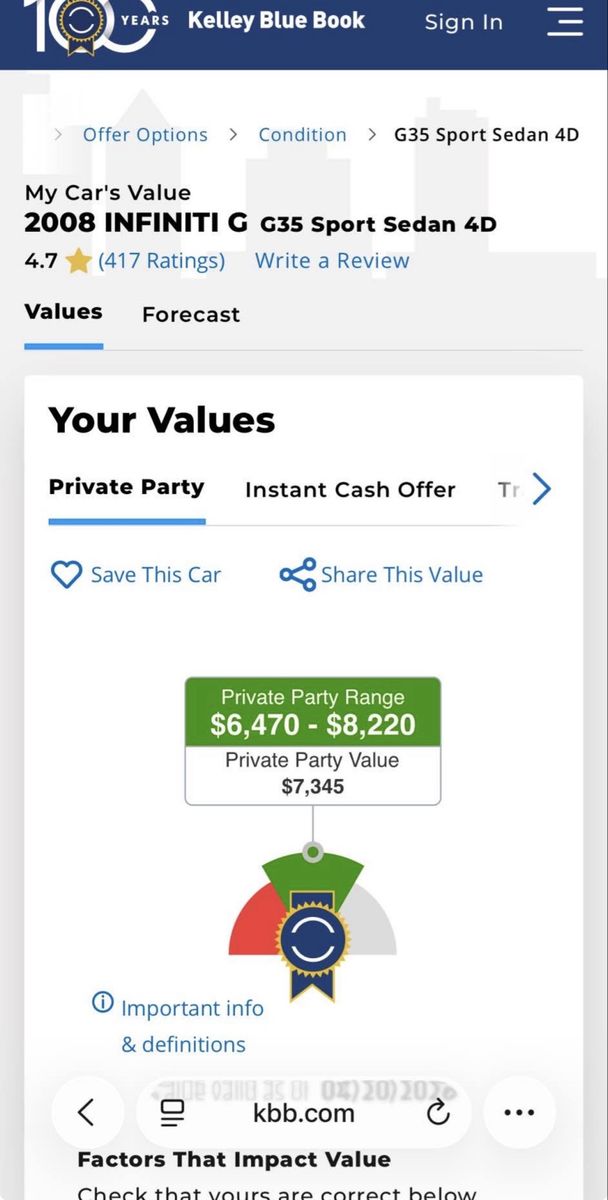Open the hamburger menu icon

click(565, 21)
